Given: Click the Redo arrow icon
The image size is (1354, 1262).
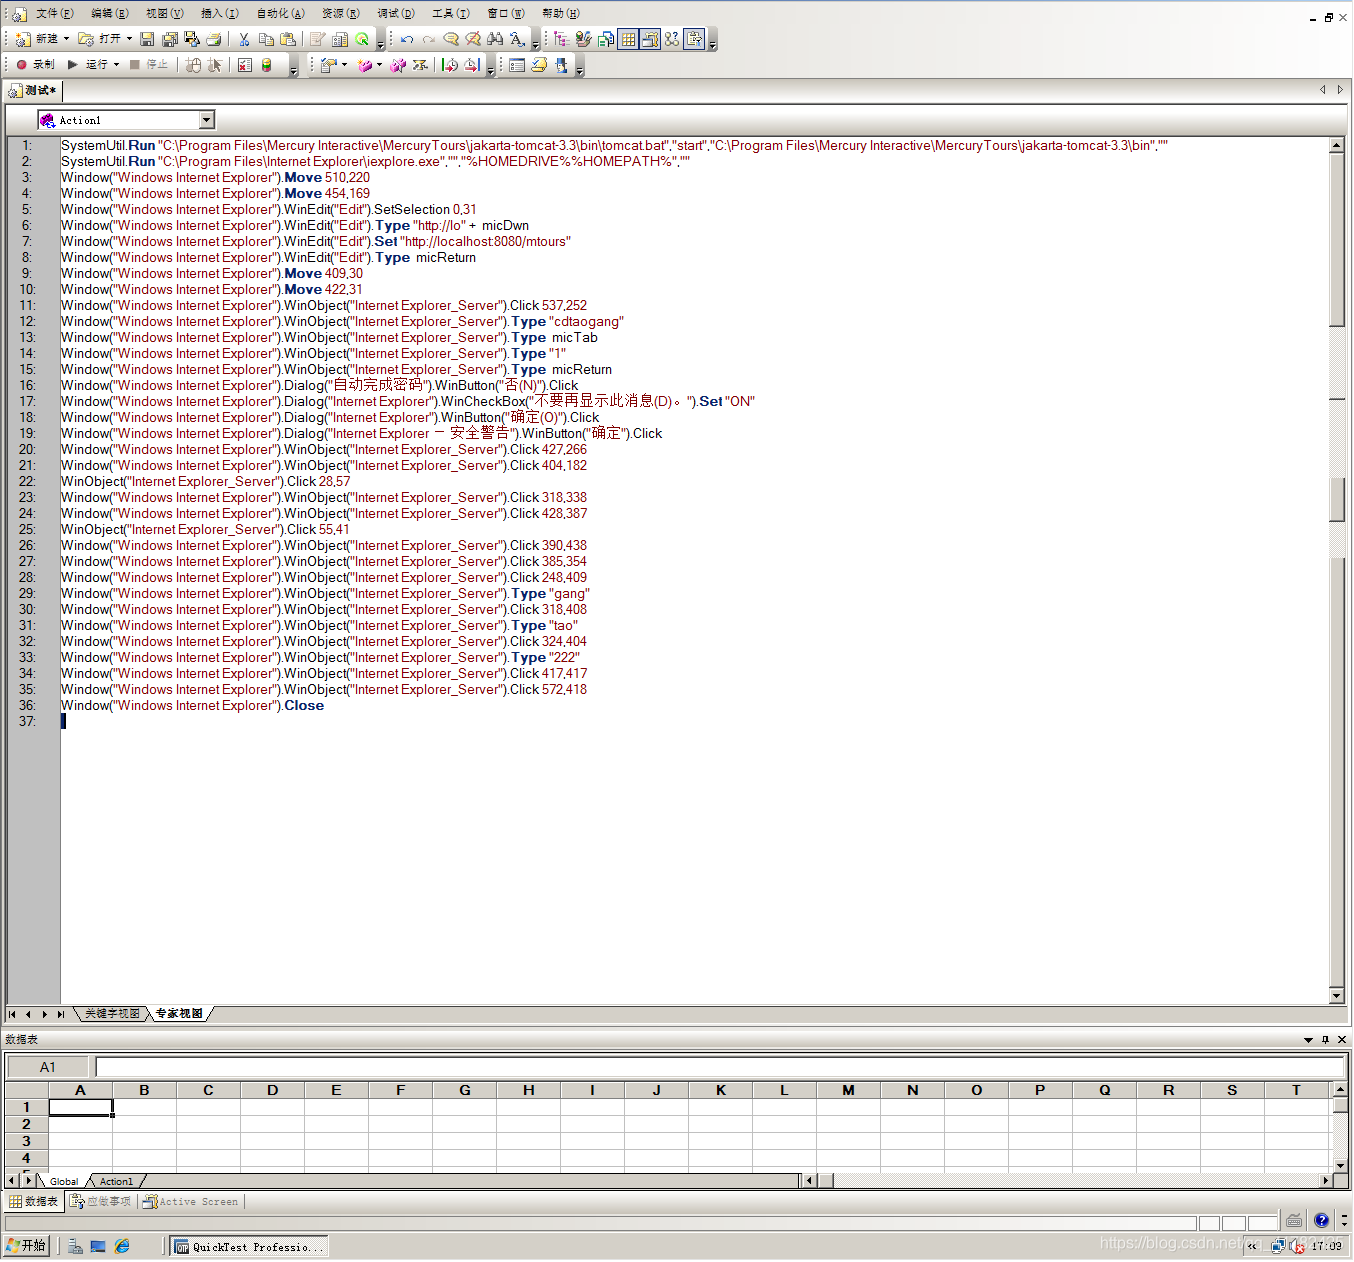Looking at the screenshot, I should 429,39.
